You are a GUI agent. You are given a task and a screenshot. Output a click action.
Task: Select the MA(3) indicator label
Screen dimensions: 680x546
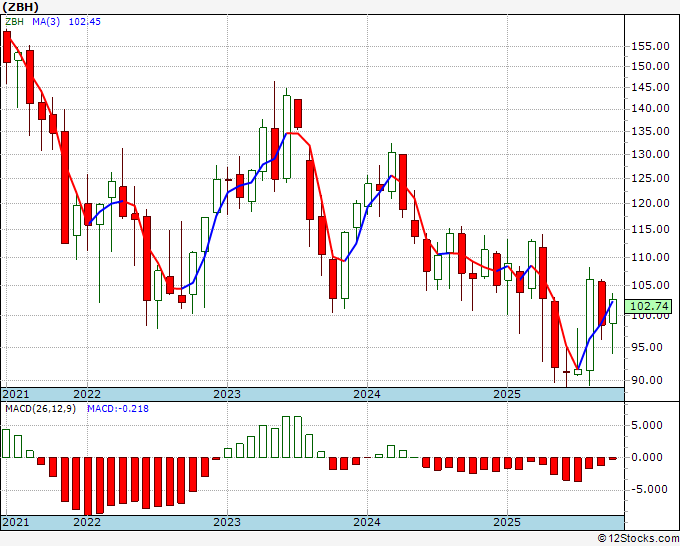coord(46,22)
